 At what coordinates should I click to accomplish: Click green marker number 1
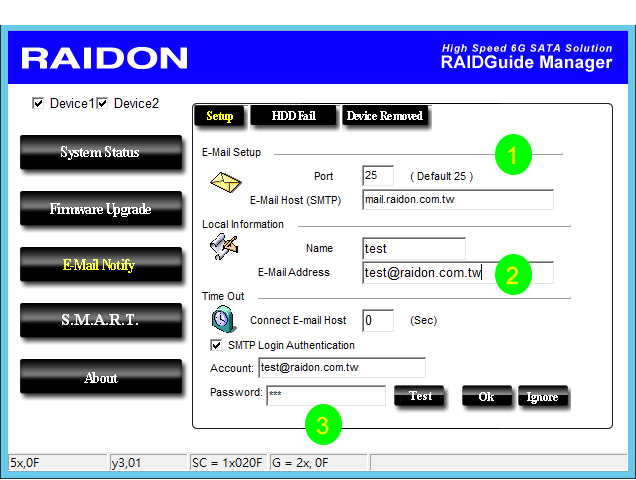click(513, 155)
